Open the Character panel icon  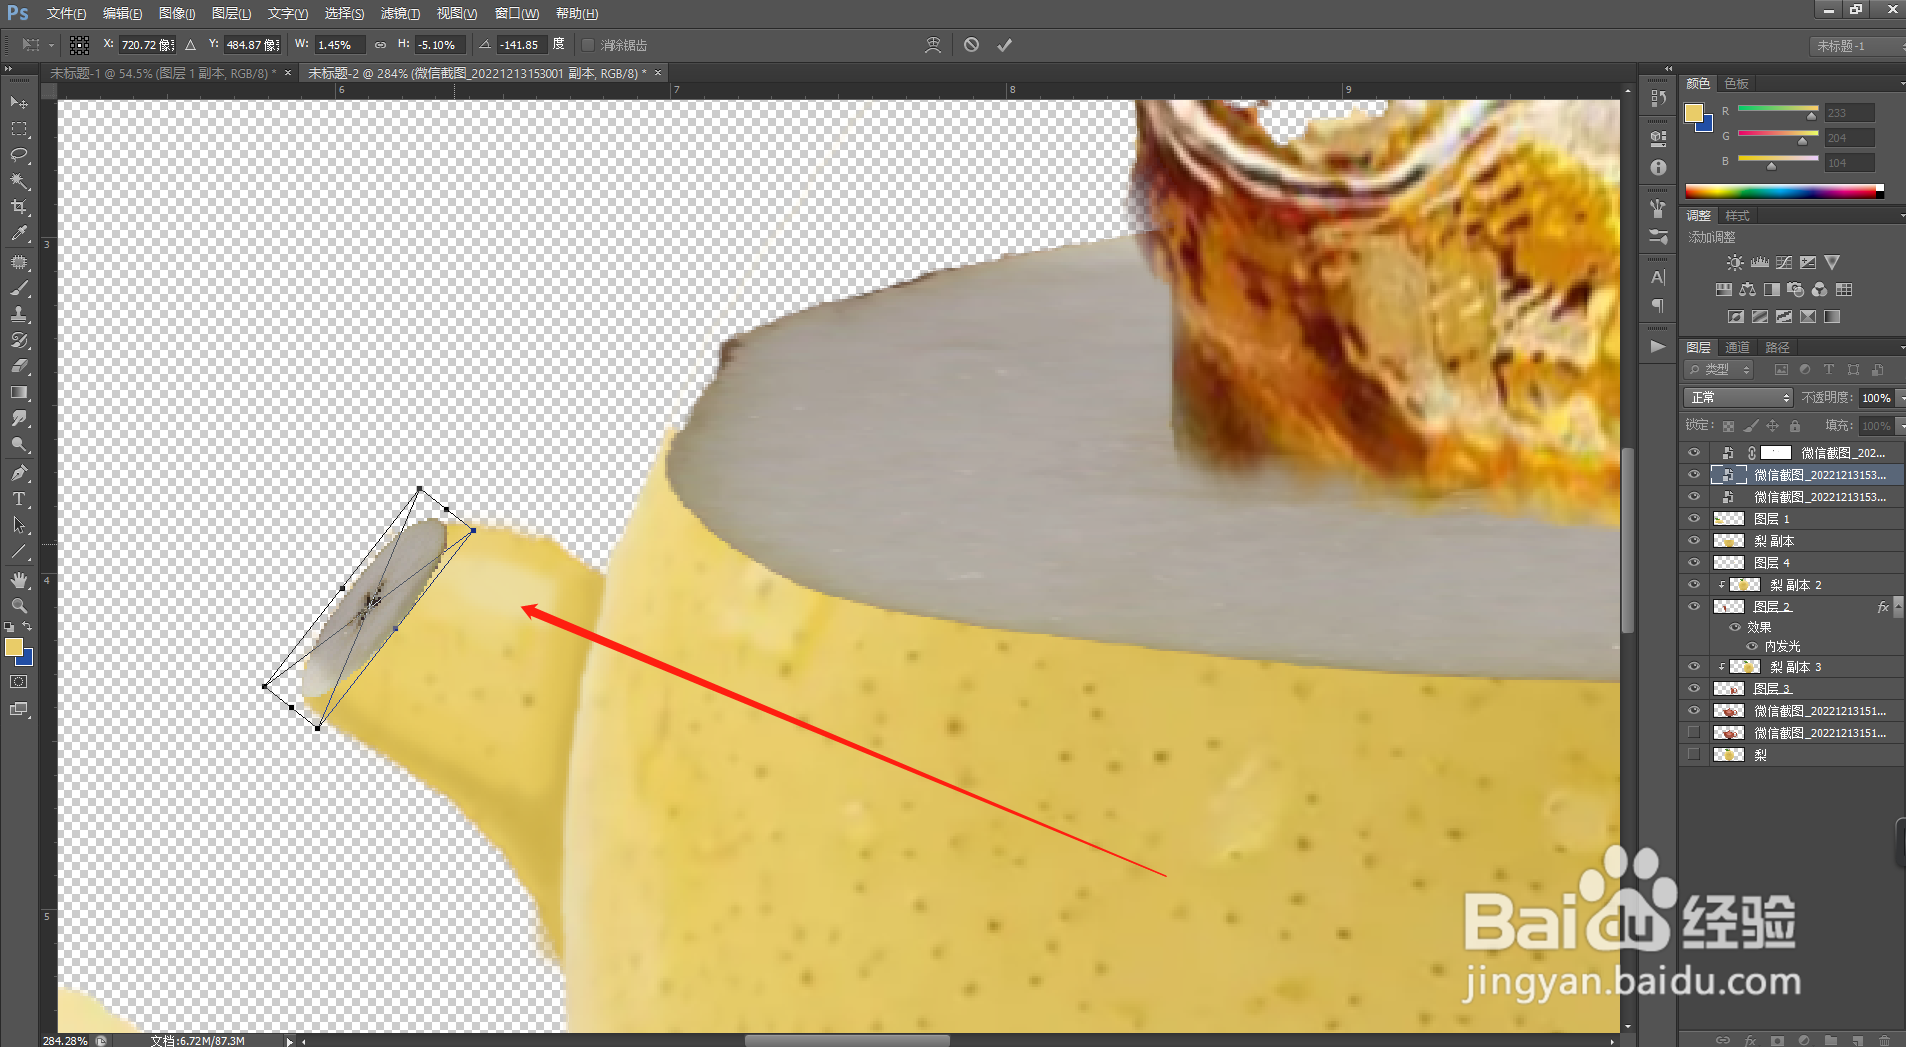1658,277
